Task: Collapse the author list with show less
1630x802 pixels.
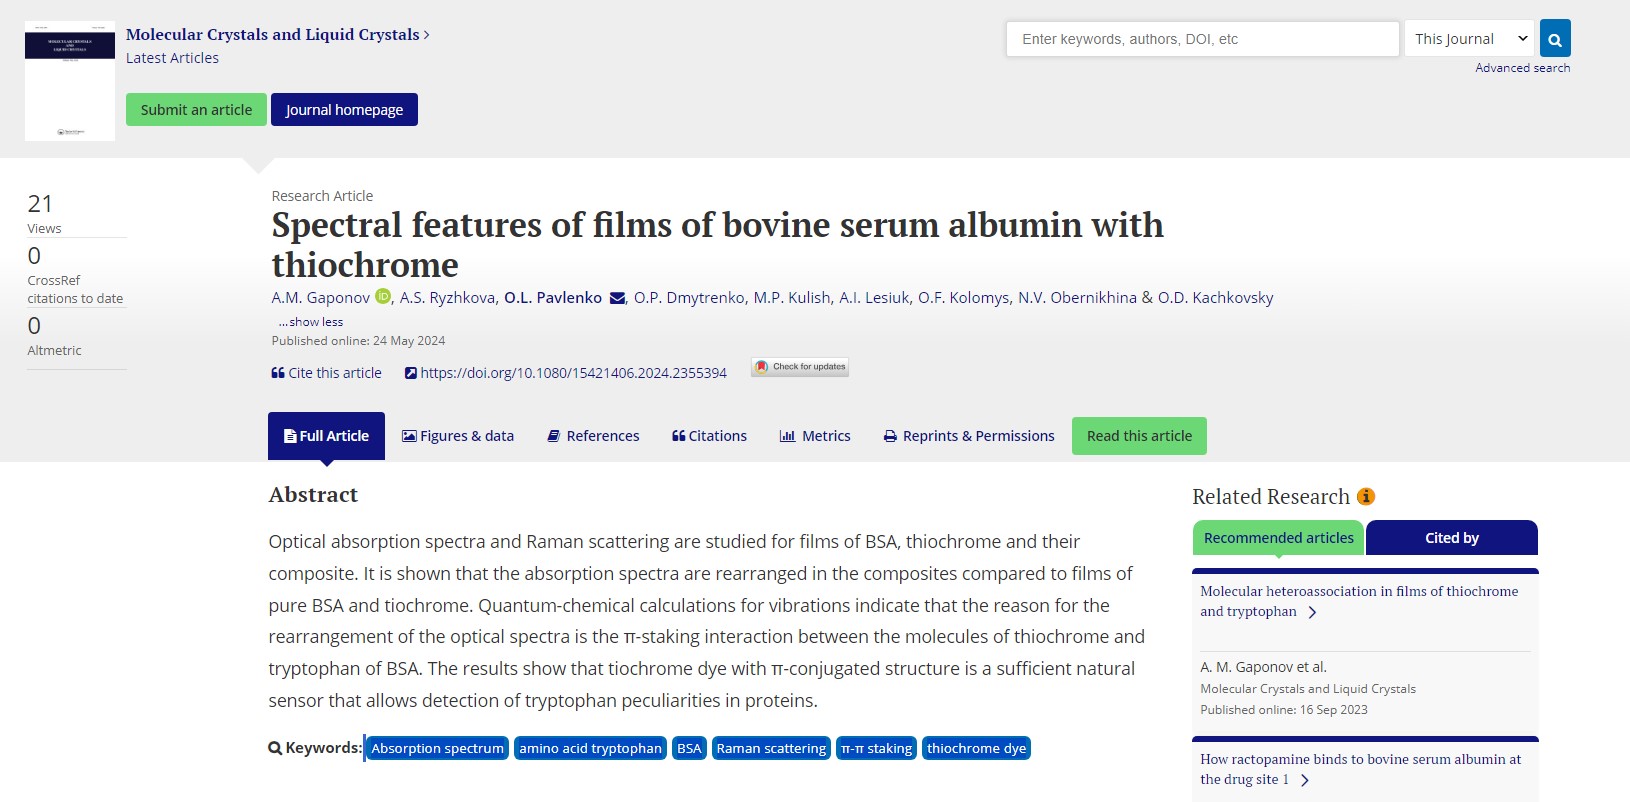Action: [311, 322]
